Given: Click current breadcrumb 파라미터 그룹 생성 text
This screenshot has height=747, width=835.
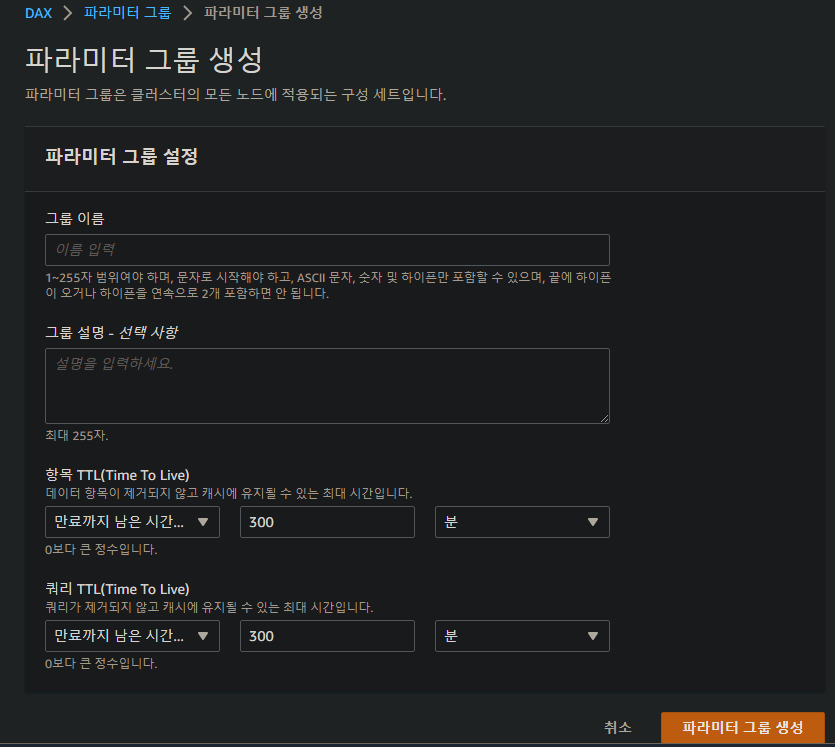Looking at the screenshot, I should pyautogui.click(x=263, y=13).
